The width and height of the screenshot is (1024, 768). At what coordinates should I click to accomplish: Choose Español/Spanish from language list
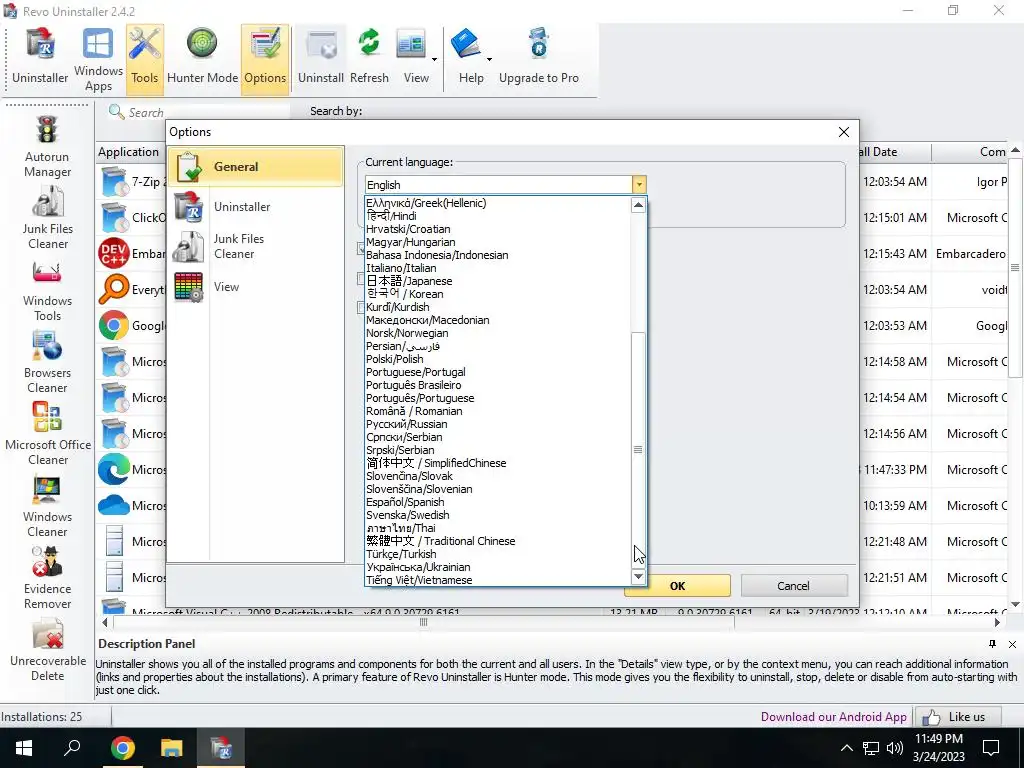pyautogui.click(x=405, y=502)
